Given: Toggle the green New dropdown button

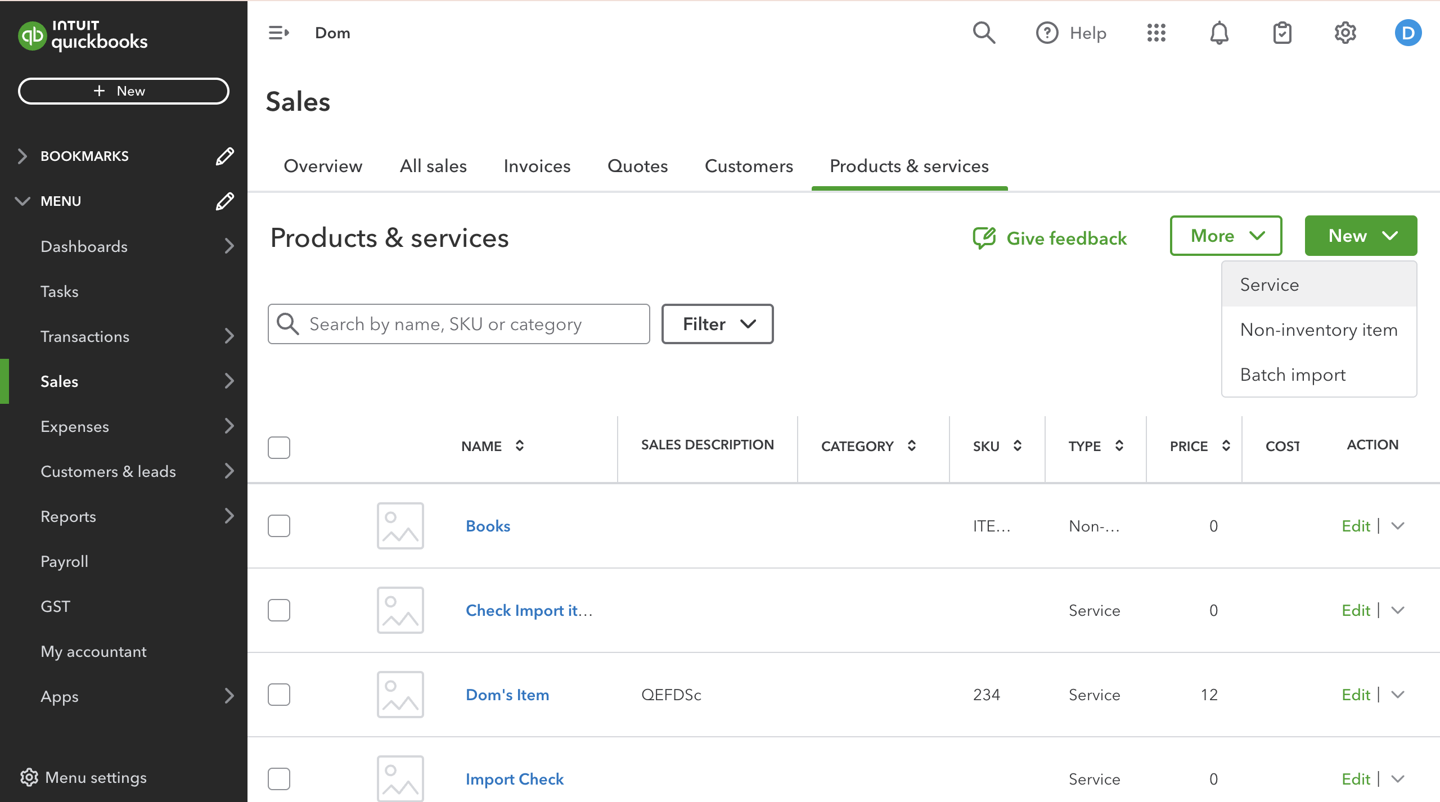Looking at the screenshot, I should coord(1361,236).
